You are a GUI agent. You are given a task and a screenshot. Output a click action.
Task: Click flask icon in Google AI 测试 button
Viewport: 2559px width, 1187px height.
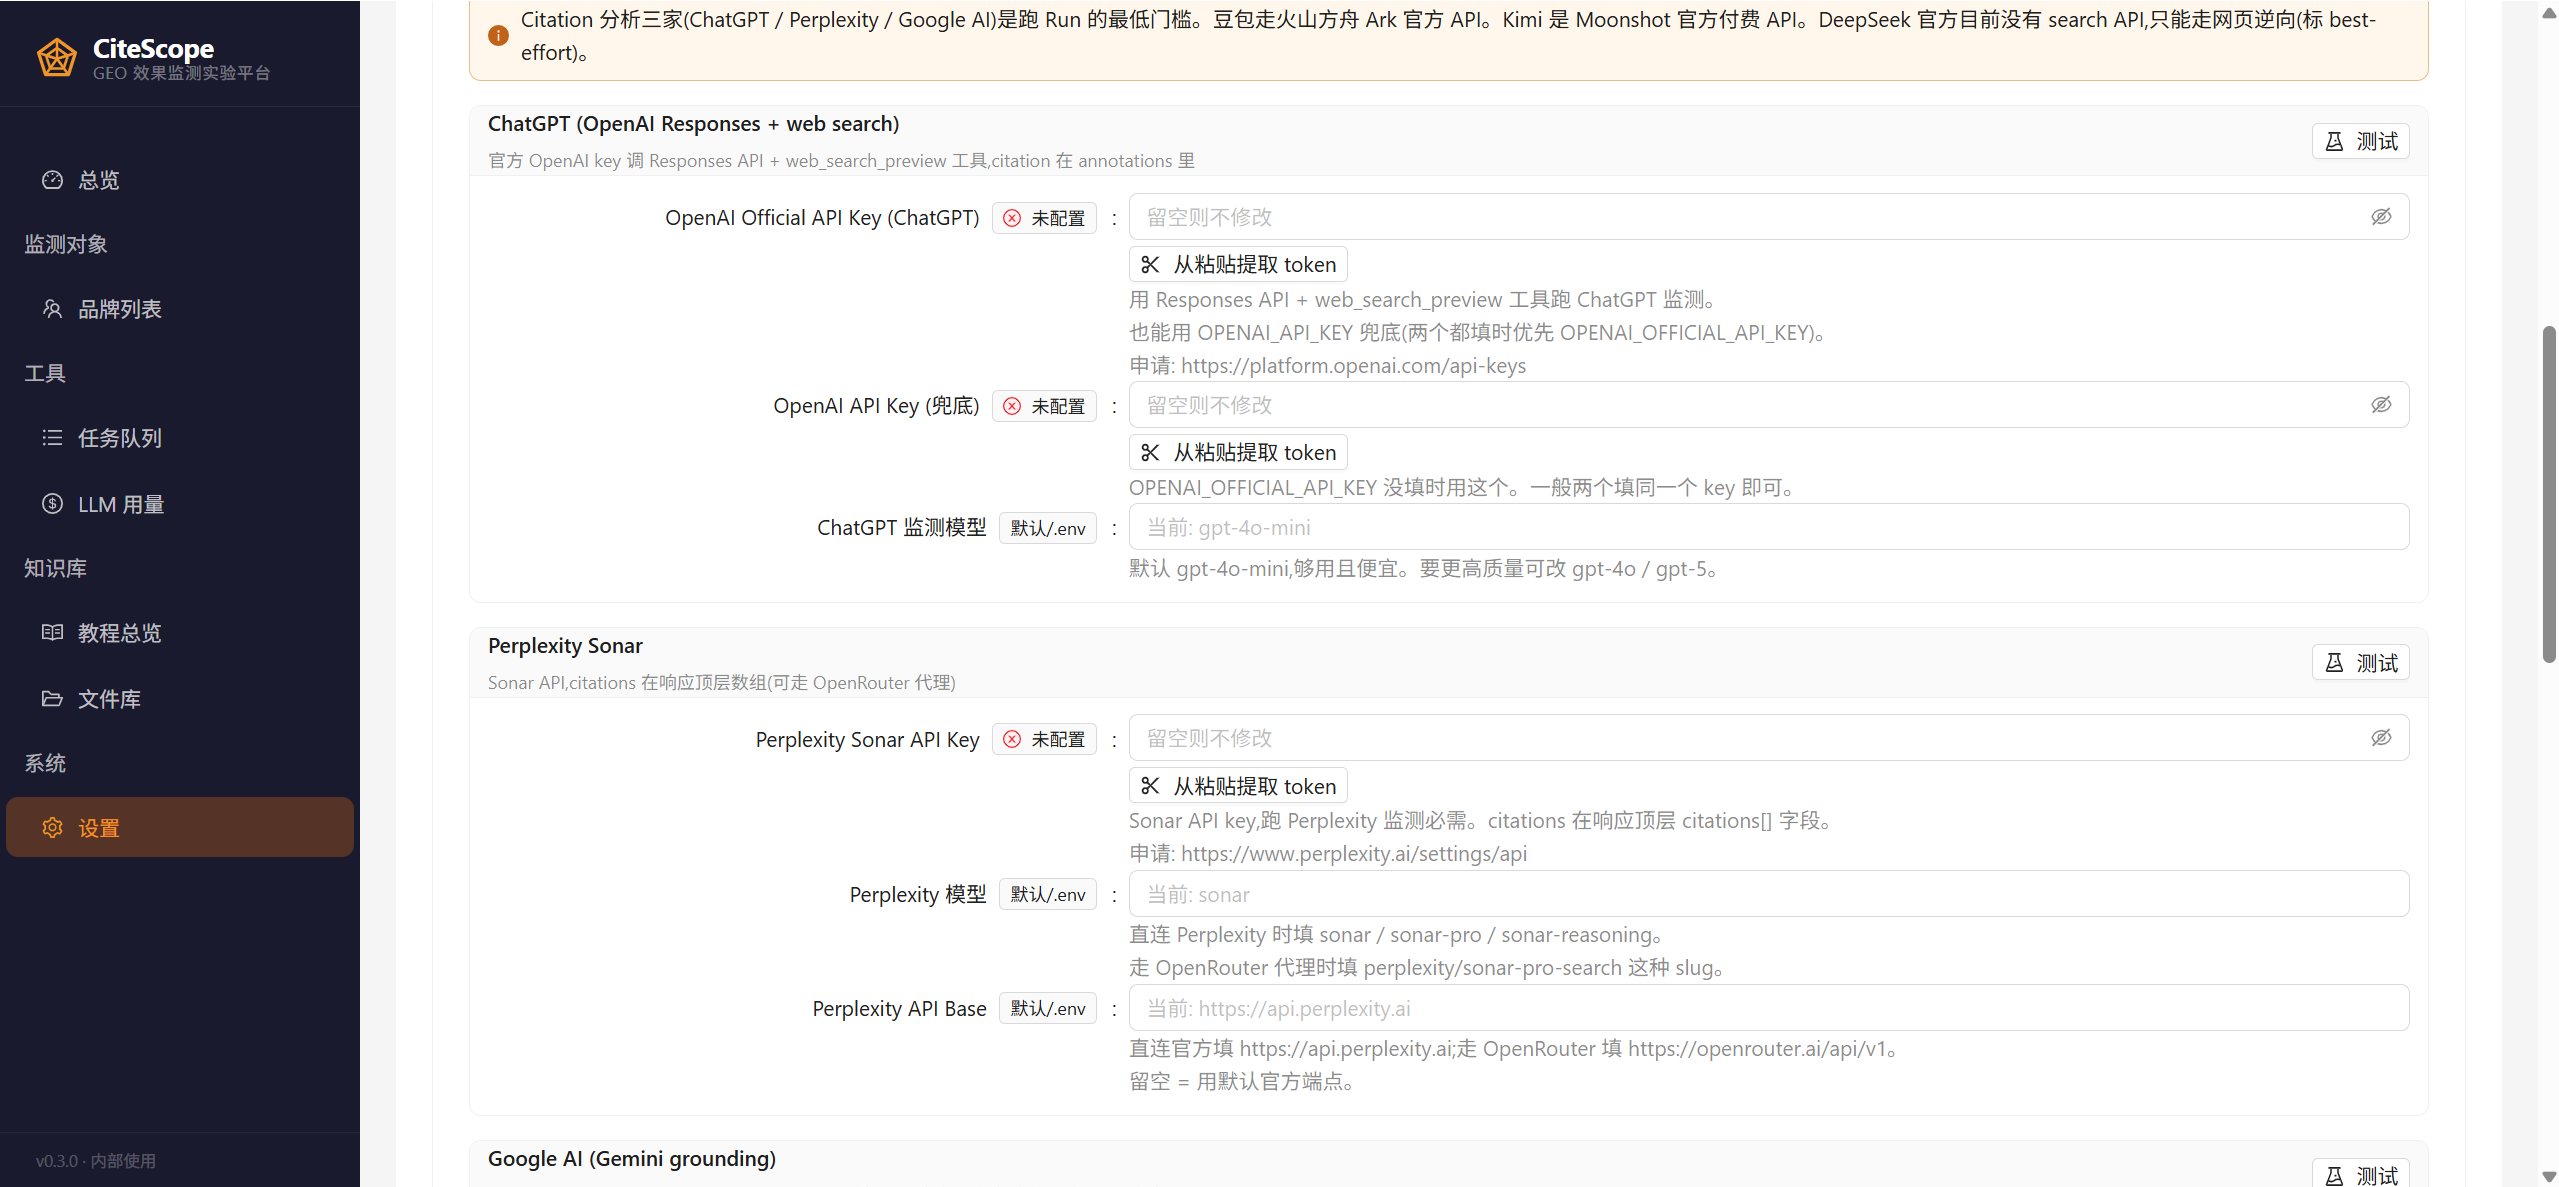point(2334,1176)
